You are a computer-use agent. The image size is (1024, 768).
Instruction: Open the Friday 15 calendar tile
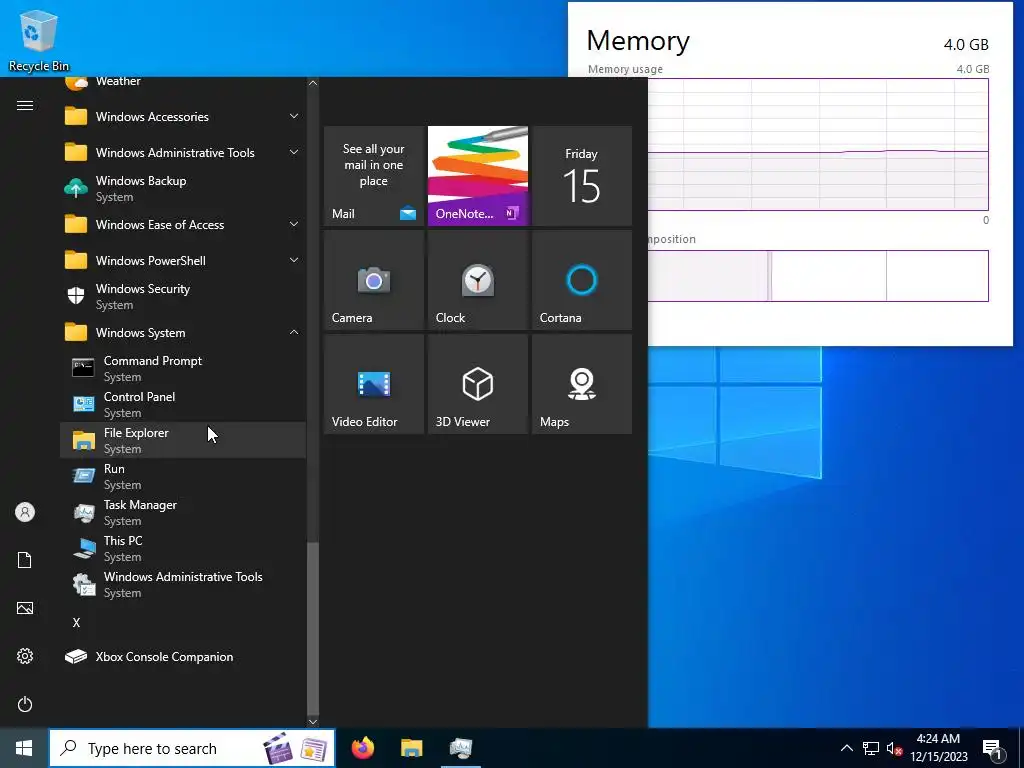[582, 176]
